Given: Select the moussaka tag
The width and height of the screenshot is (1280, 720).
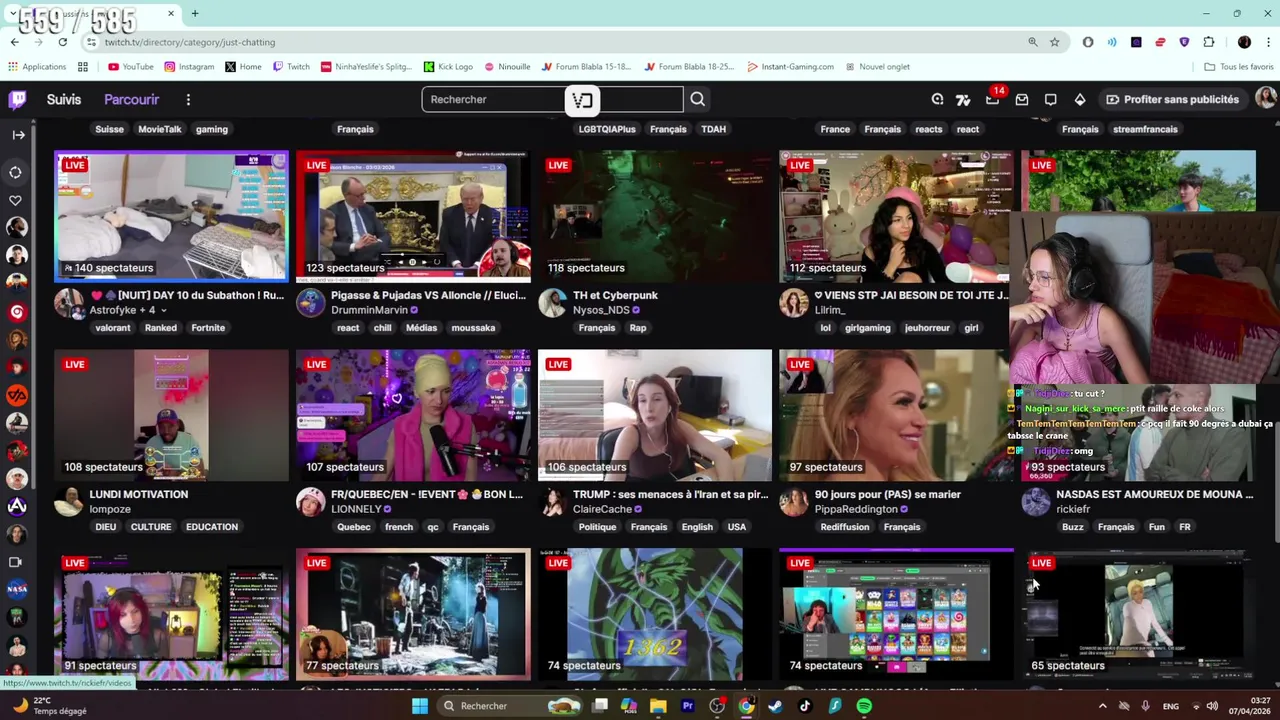Looking at the screenshot, I should [x=473, y=328].
